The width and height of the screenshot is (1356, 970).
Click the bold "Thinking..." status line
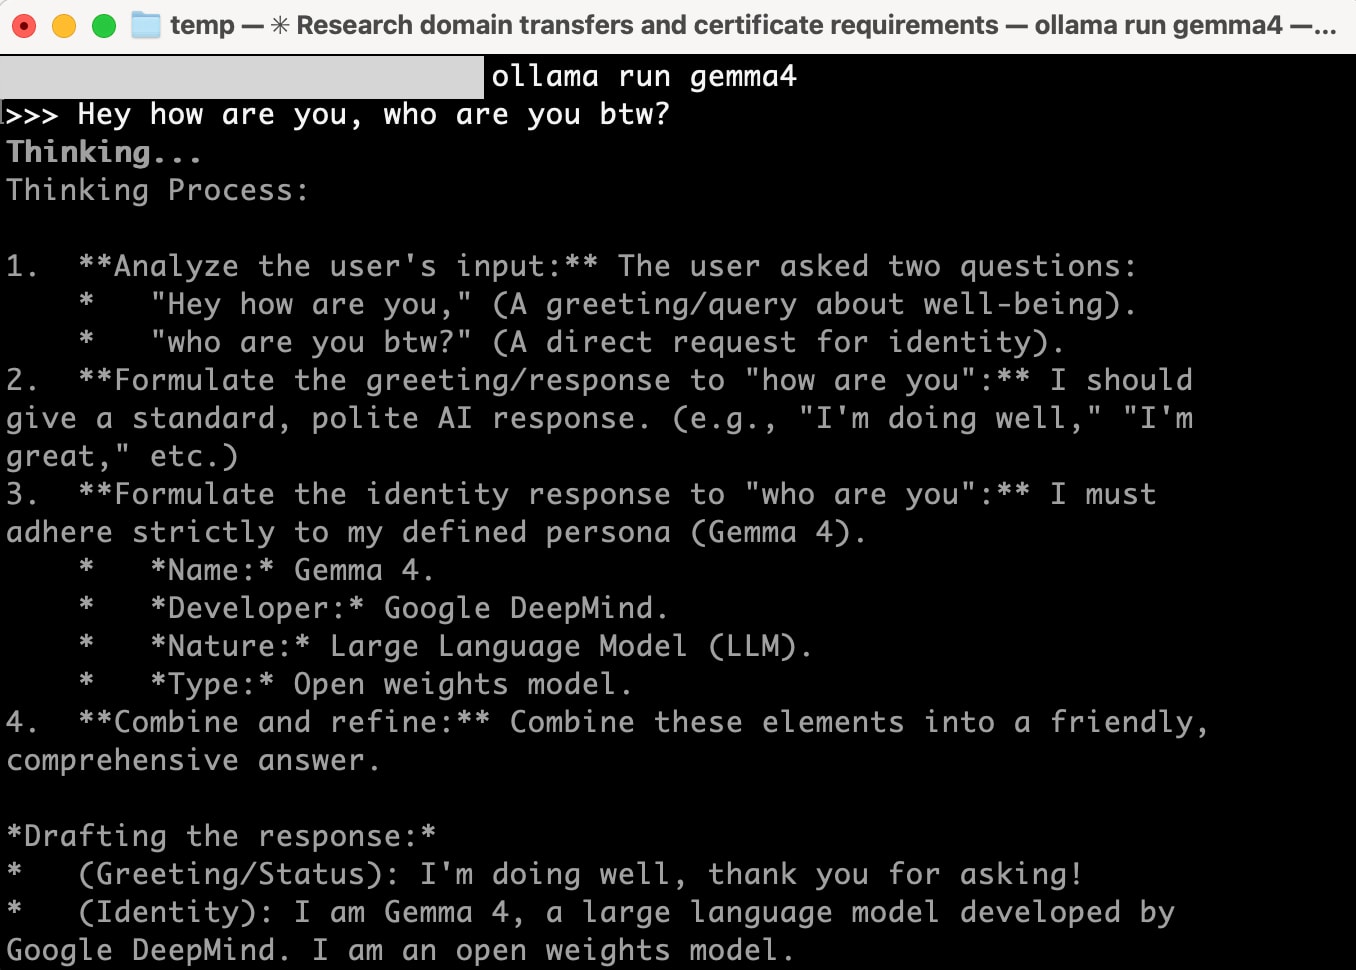[x=104, y=153]
